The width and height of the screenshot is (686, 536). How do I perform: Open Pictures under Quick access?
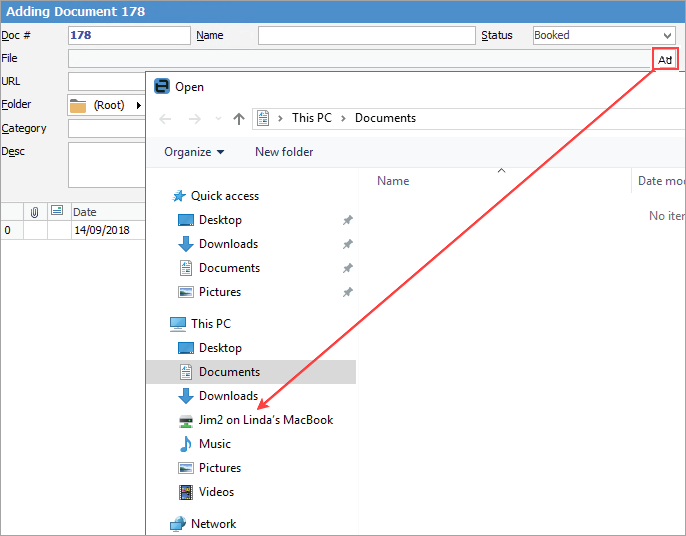pyautogui.click(x=220, y=292)
